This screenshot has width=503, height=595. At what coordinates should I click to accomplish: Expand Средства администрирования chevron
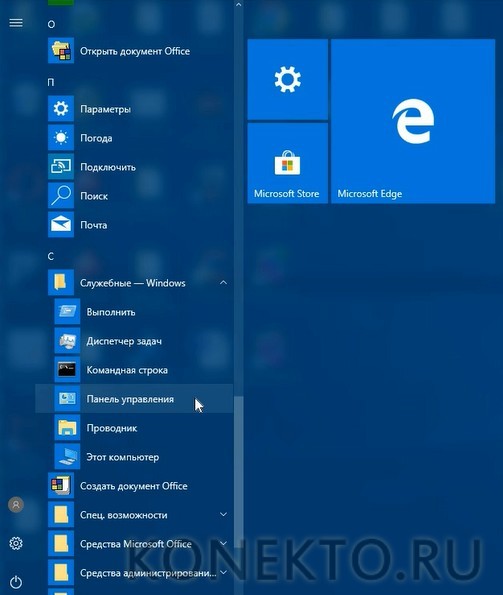pos(223,572)
